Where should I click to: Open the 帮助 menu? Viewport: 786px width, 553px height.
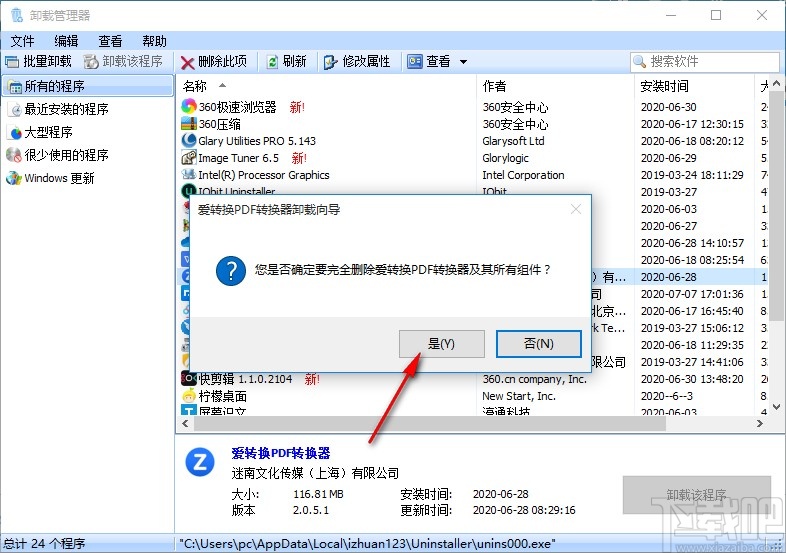tap(154, 41)
